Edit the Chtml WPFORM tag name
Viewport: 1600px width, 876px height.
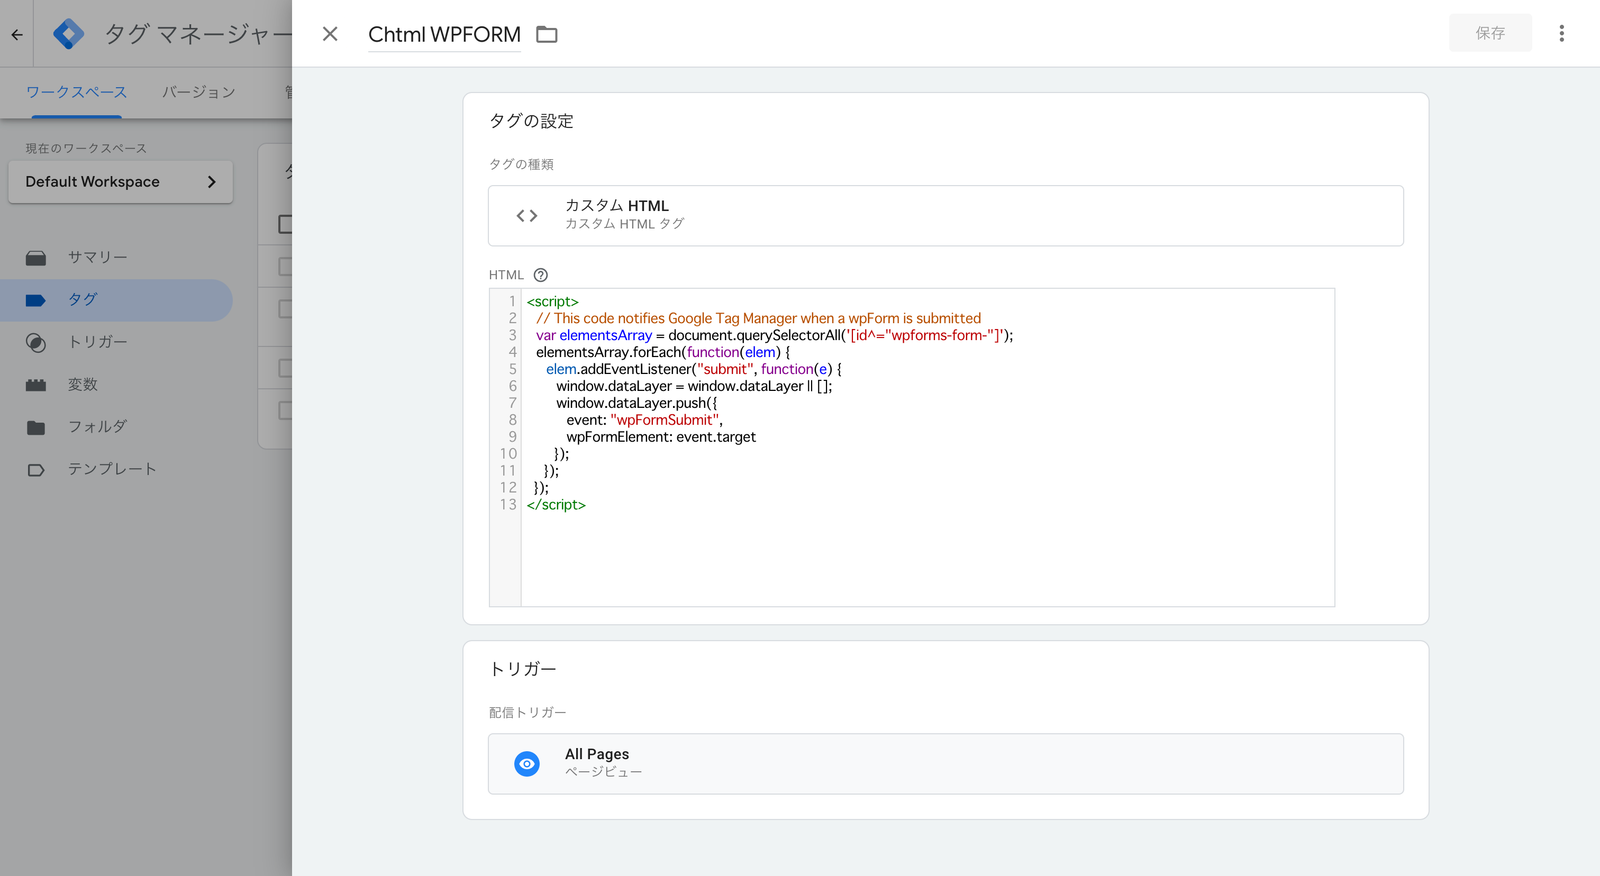point(444,34)
